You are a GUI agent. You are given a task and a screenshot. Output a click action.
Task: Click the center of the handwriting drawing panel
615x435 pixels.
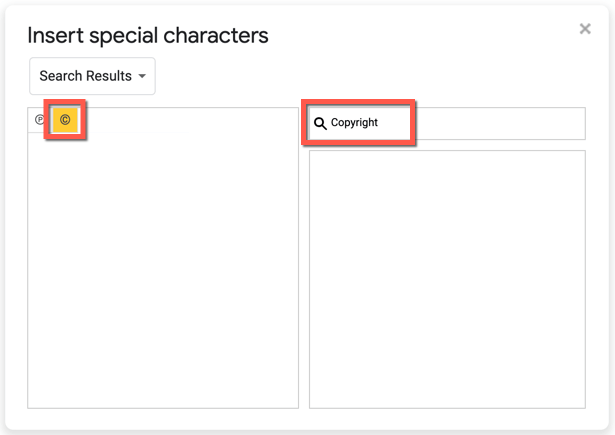(447, 279)
